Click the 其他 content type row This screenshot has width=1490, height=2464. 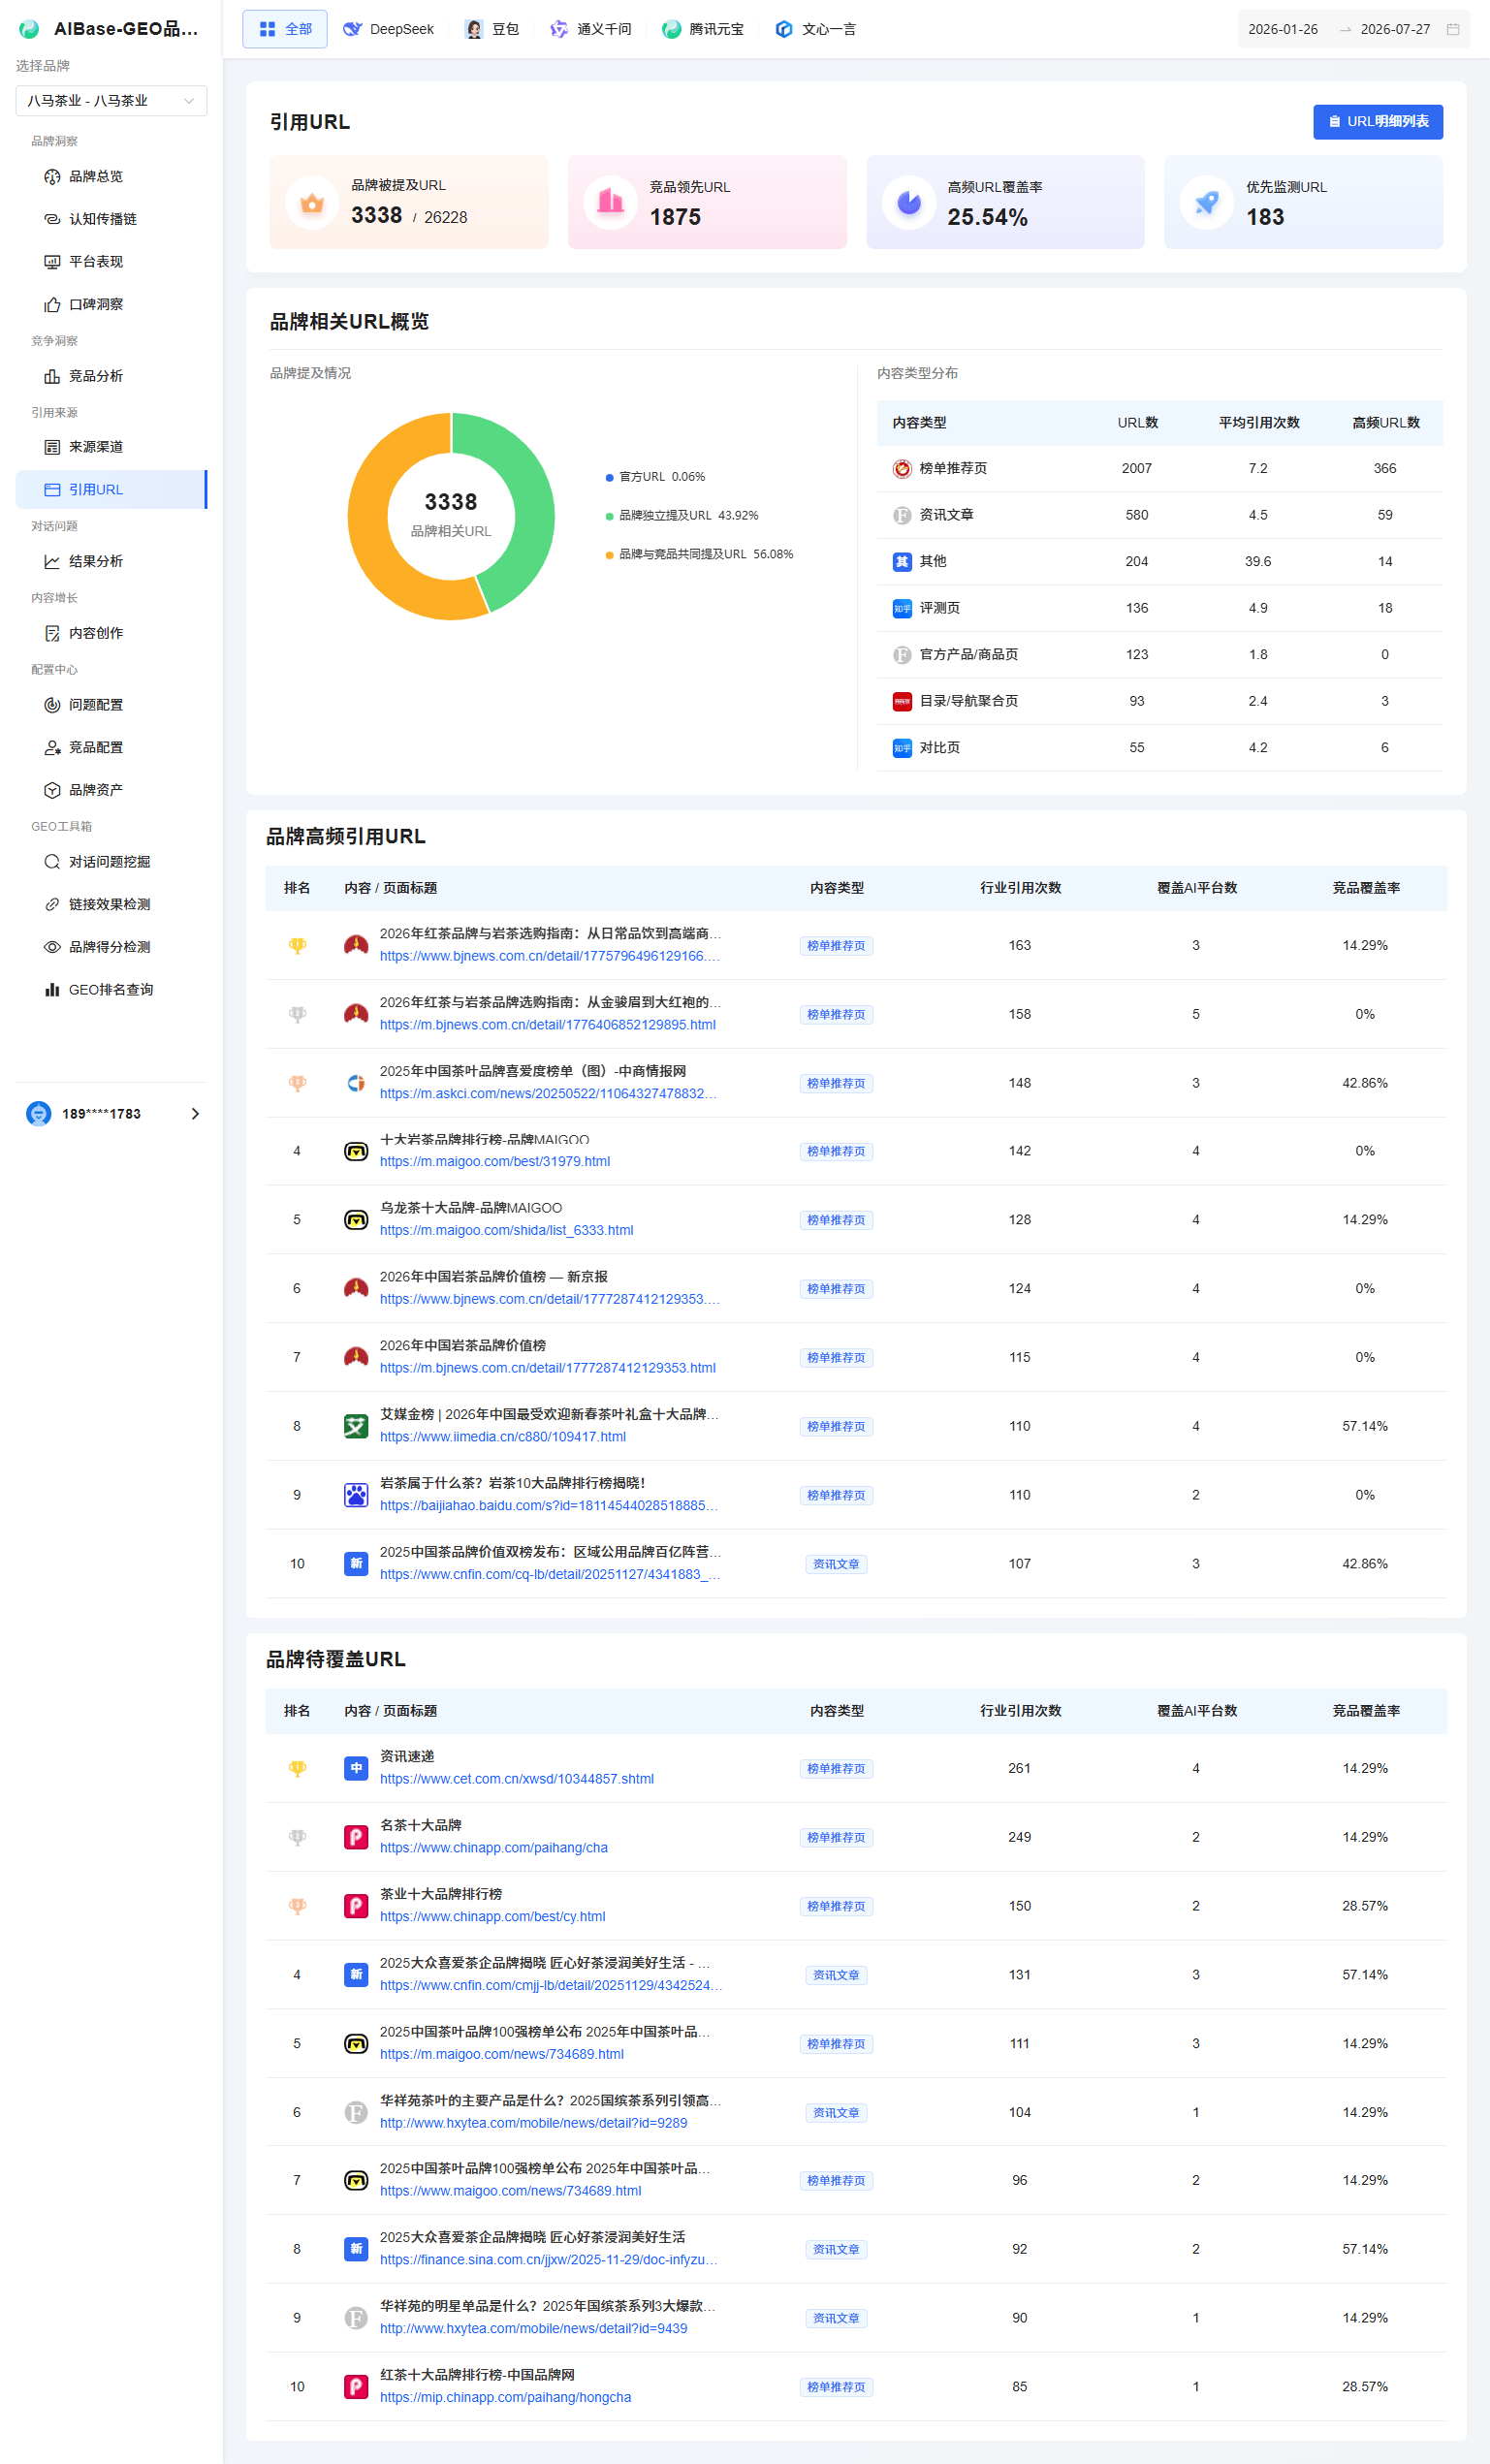[1160, 561]
